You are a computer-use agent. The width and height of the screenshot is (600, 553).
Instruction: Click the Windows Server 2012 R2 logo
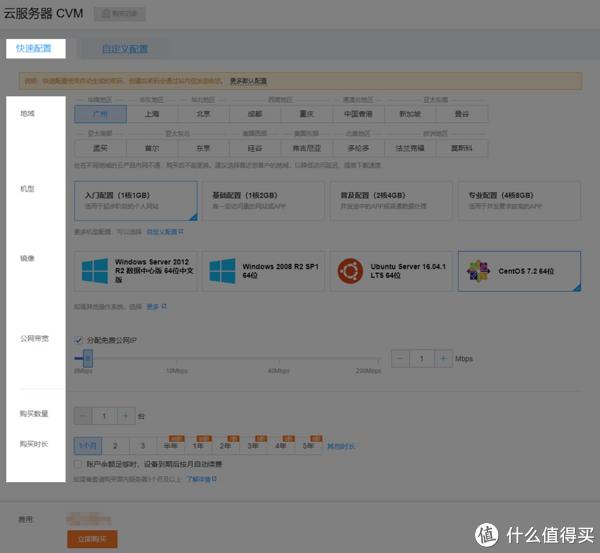[95, 271]
